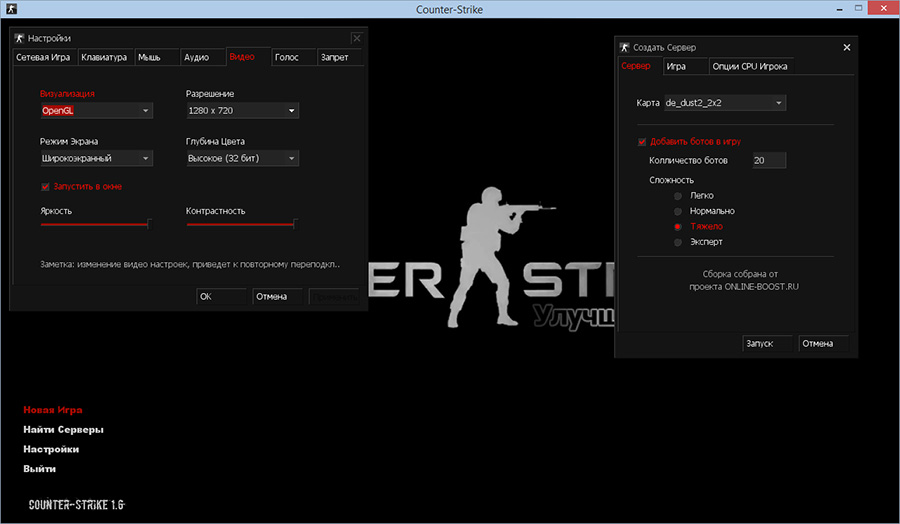
Task: Open the Глубина Цвета dropdown
Action: tap(242, 158)
